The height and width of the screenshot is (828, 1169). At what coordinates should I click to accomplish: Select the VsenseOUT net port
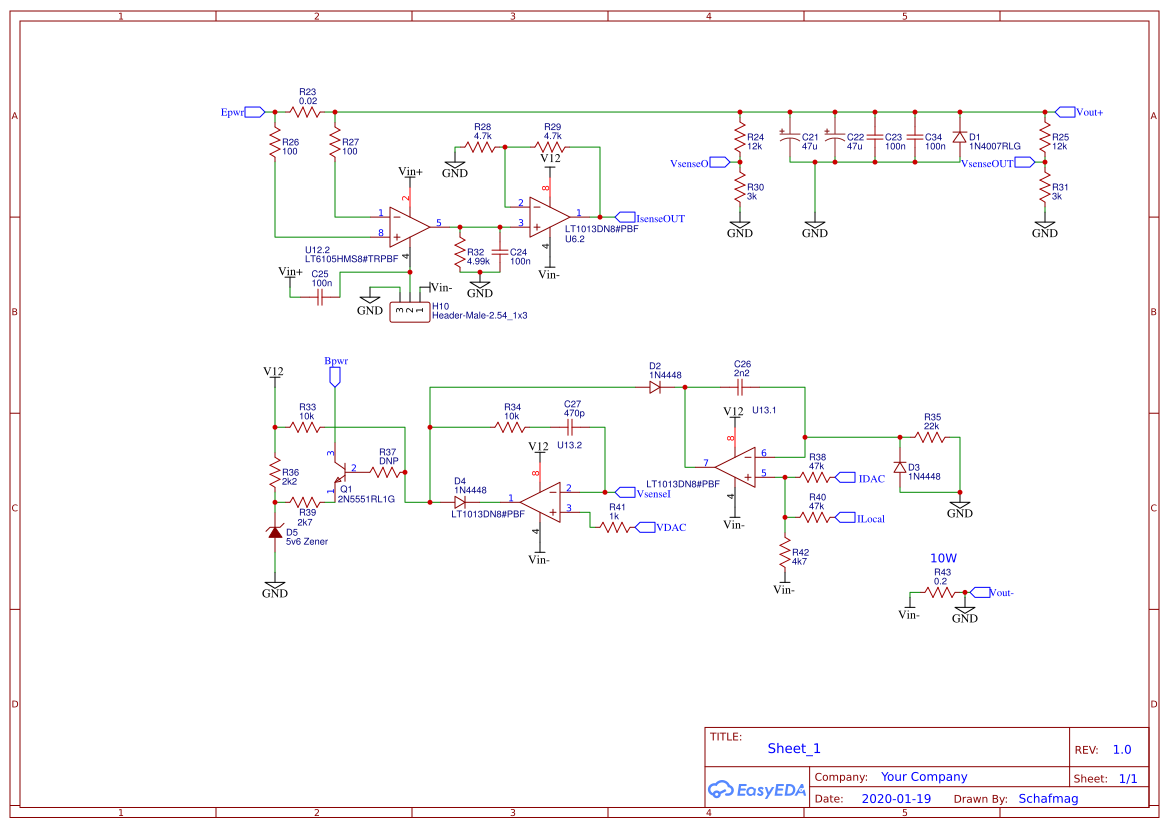(x=1025, y=162)
